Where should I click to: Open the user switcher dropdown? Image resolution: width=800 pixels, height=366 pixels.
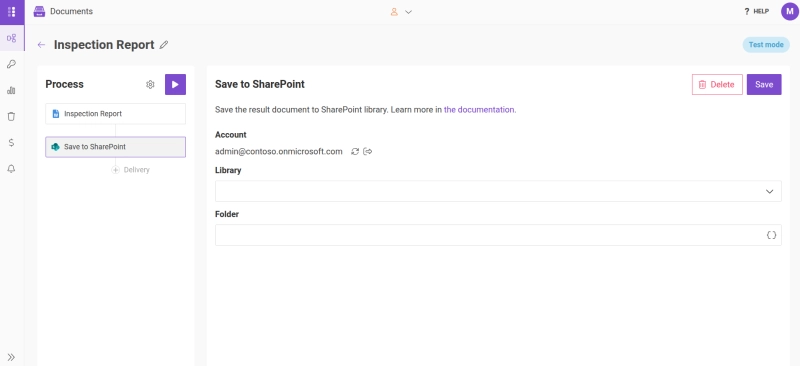point(401,12)
